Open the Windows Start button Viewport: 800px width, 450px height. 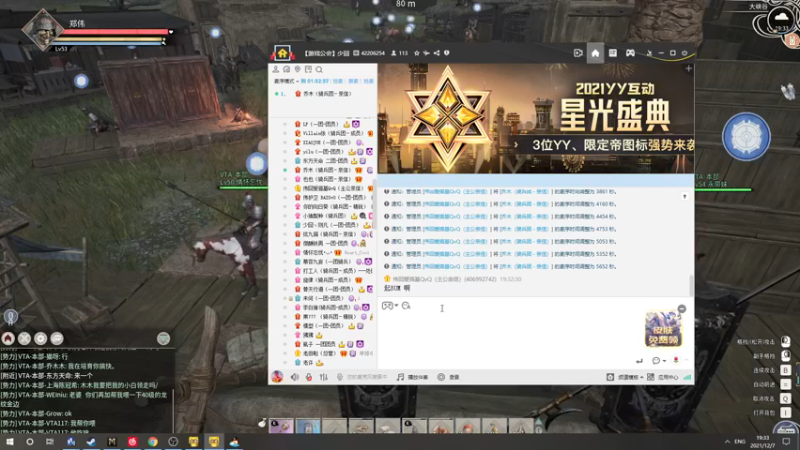tap(10, 441)
